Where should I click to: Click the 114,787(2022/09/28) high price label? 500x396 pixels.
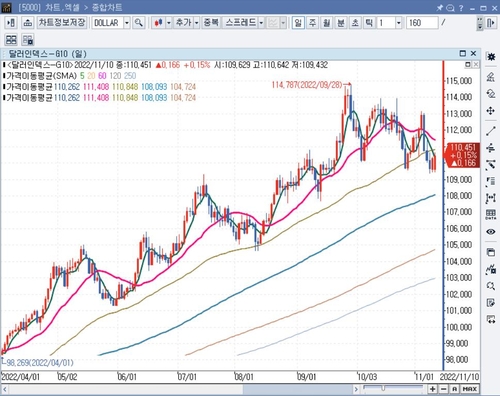307,85
